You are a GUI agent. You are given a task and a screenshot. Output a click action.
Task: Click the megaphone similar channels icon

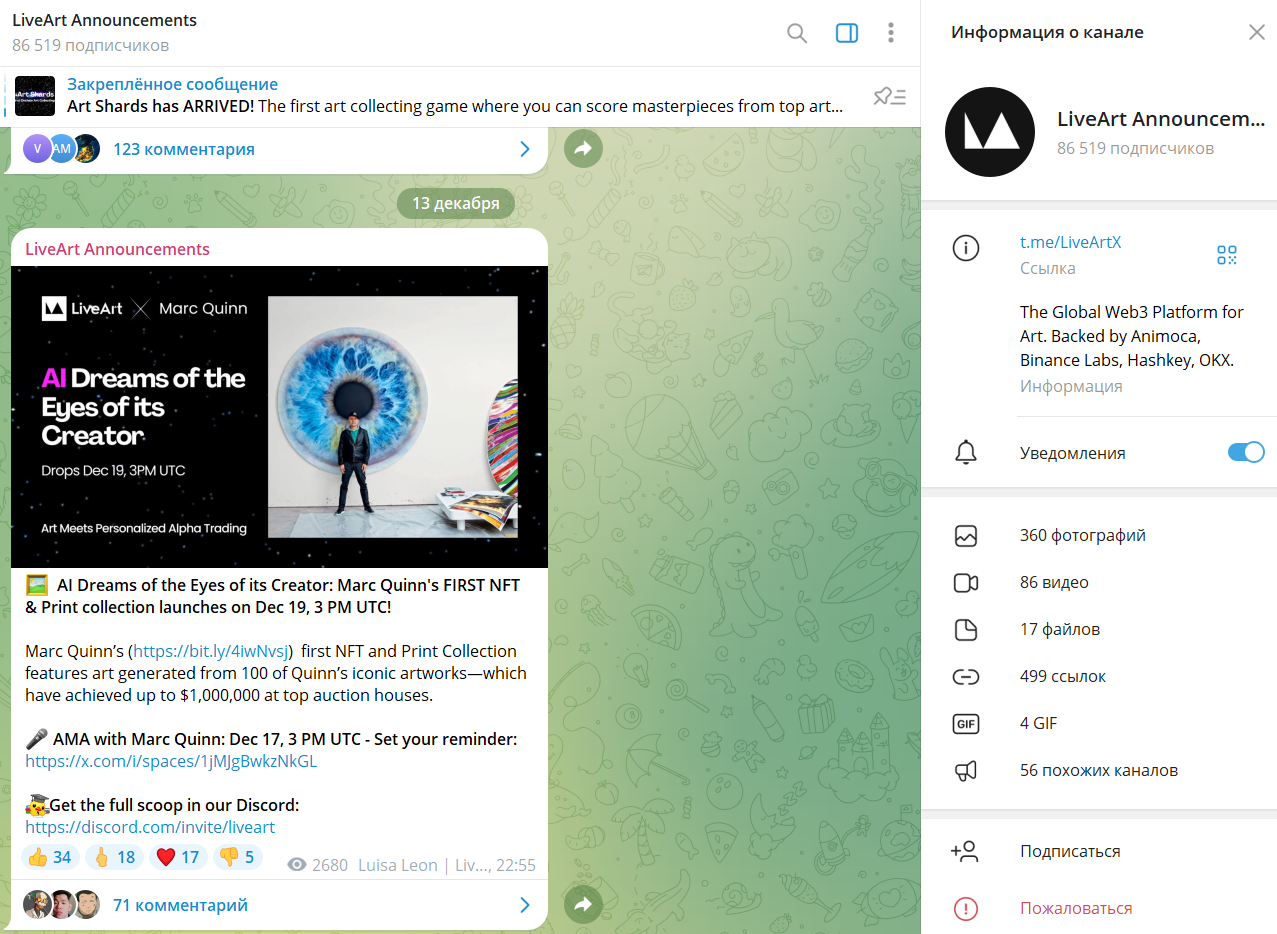966,771
